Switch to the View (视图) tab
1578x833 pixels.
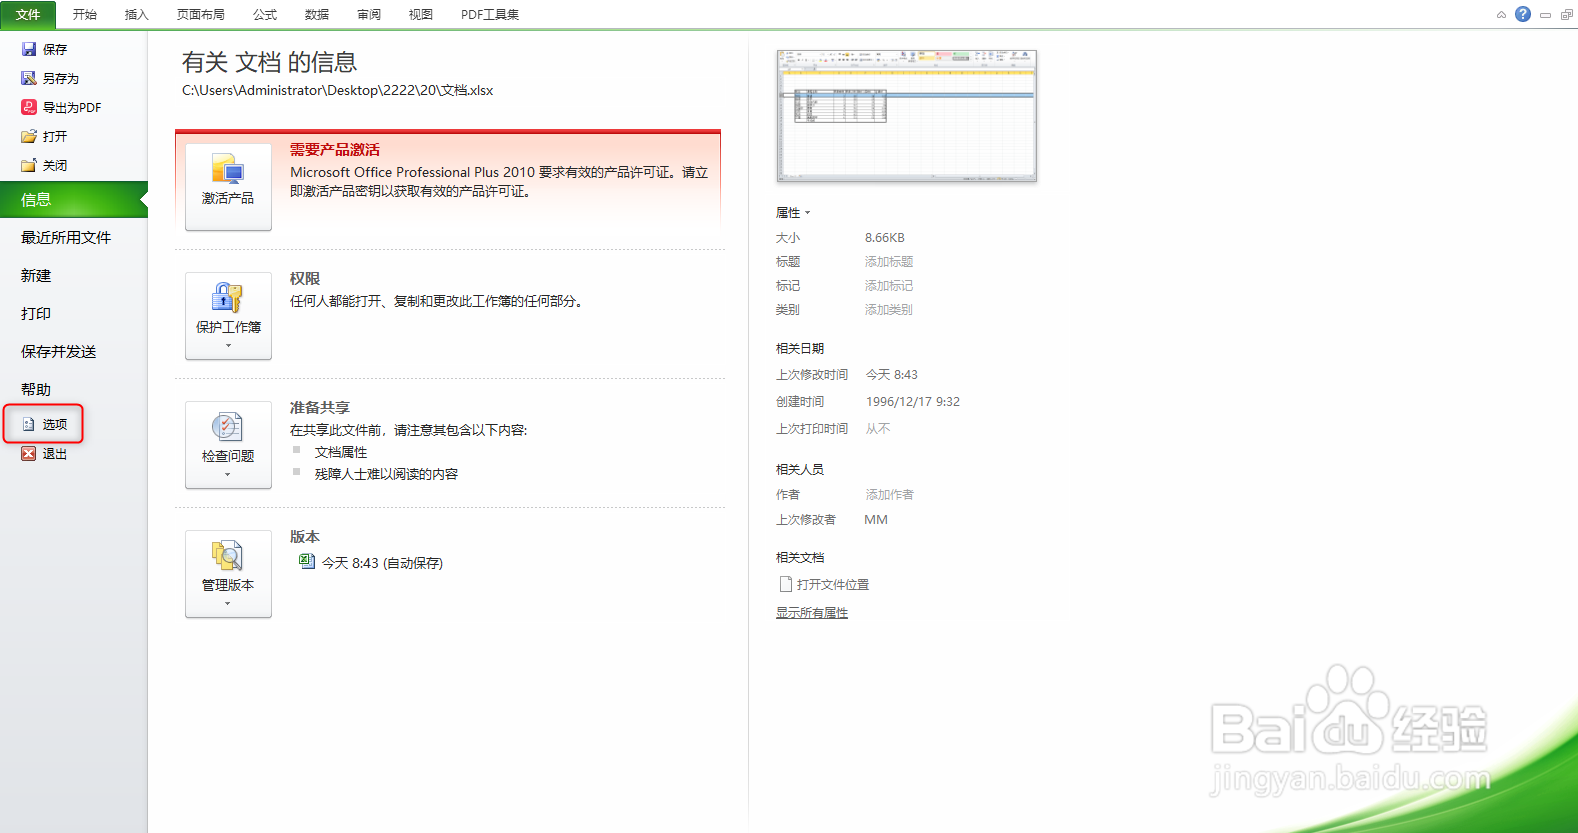421,14
